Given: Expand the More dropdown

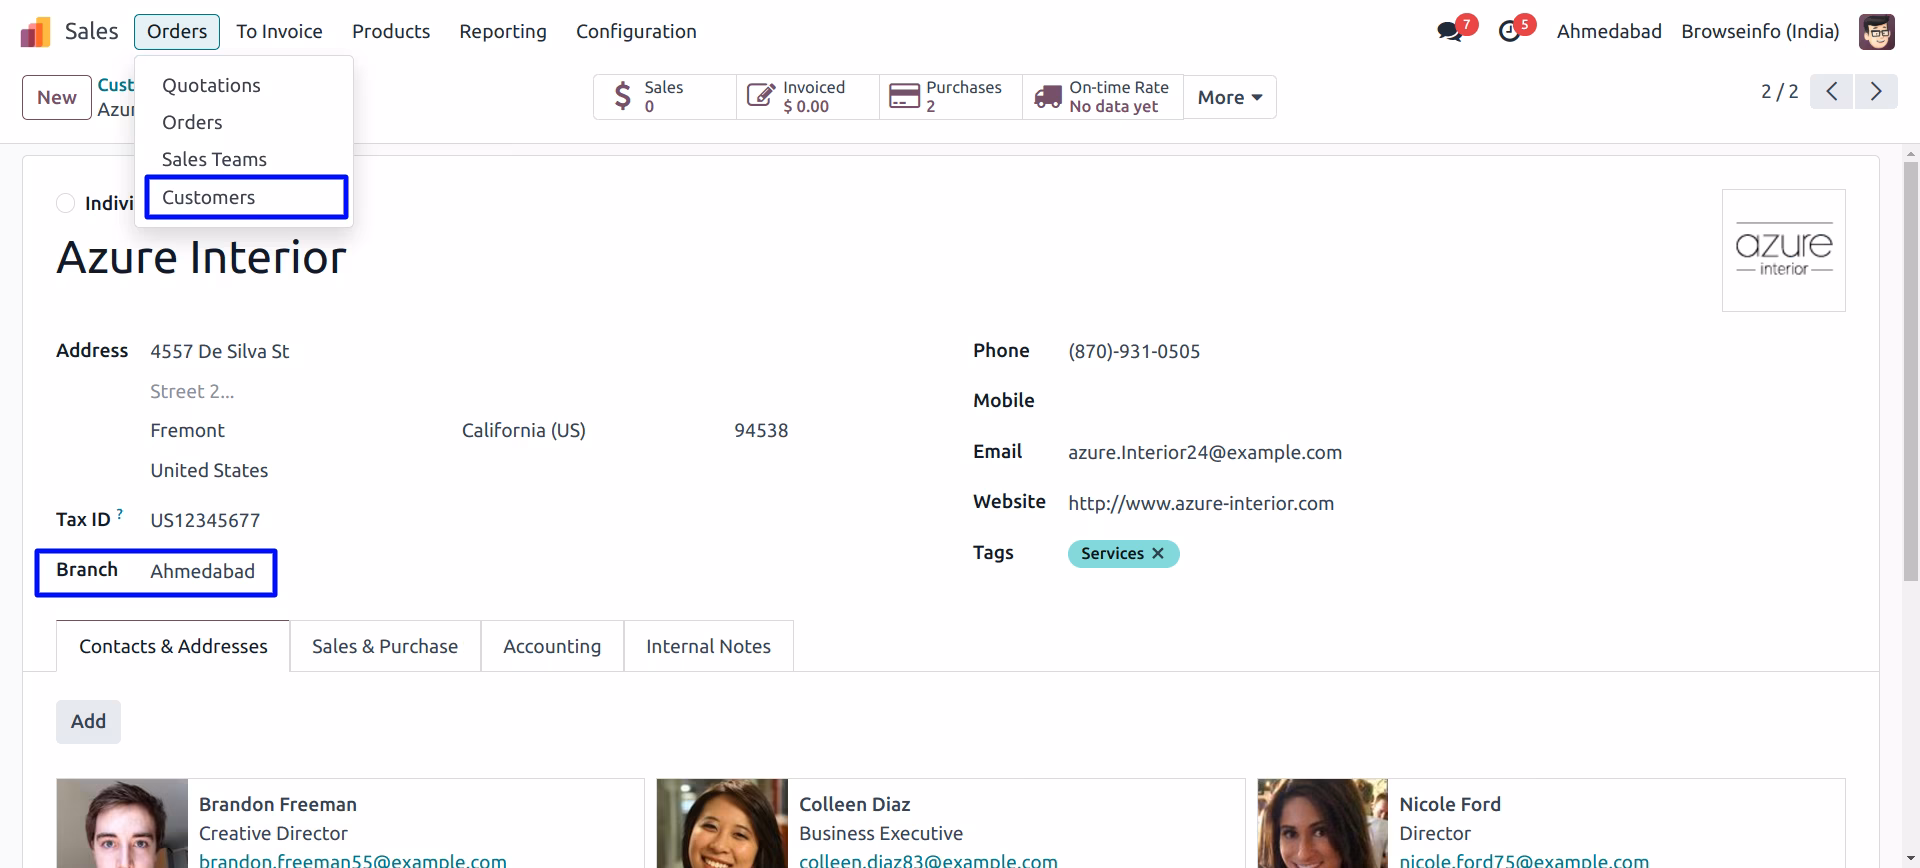Looking at the screenshot, I should click(1230, 97).
